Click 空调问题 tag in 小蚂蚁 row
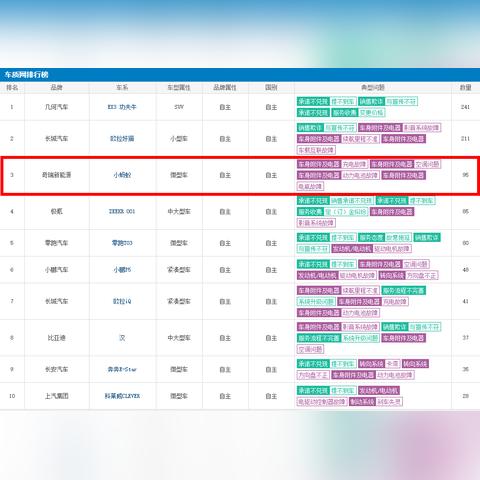This screenshot has width=480, height=480. tap(428, 164)
